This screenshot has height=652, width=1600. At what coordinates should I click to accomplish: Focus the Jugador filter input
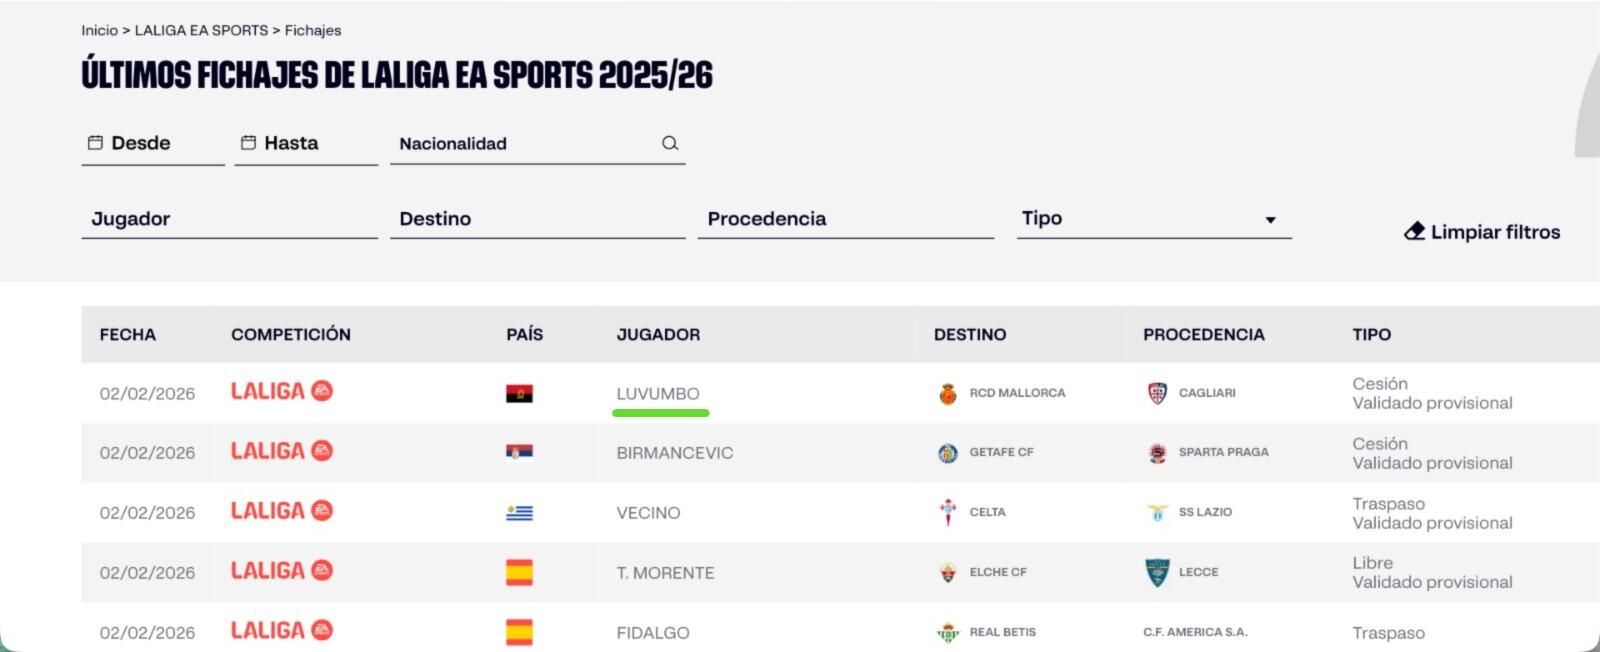click(x=229, y=219)
